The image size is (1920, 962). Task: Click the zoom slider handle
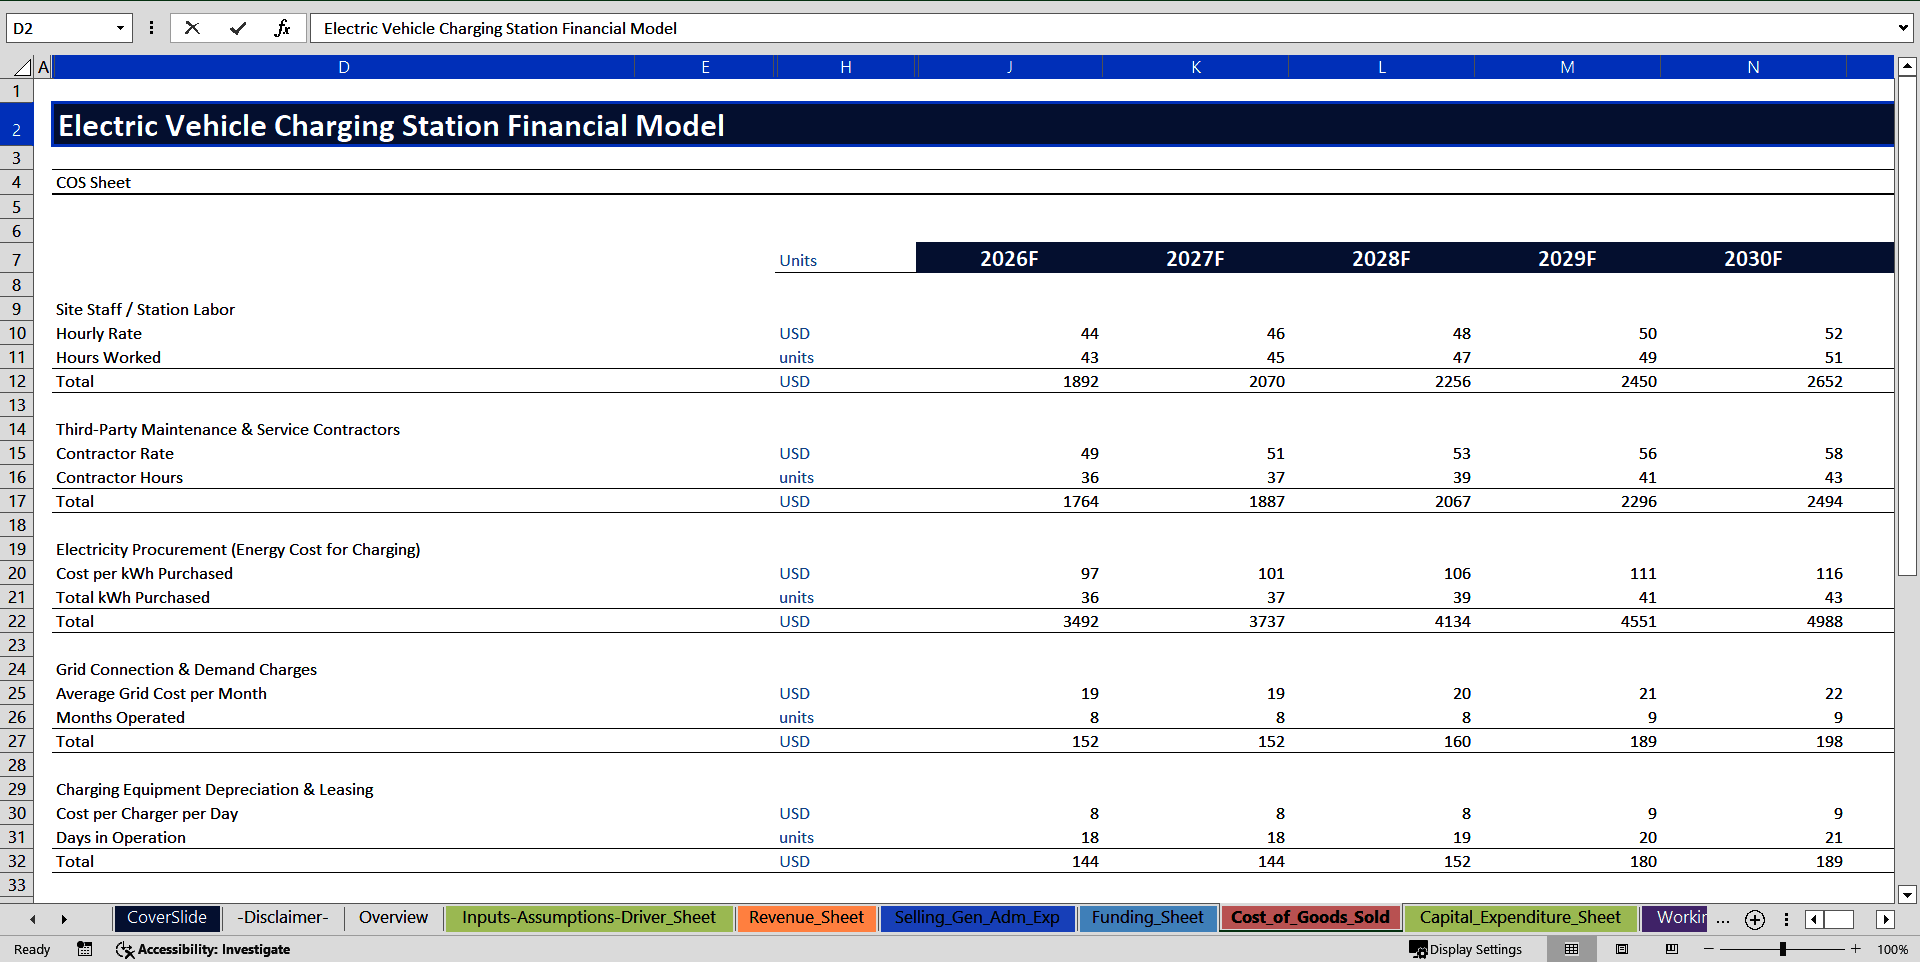pos(1783,949)
